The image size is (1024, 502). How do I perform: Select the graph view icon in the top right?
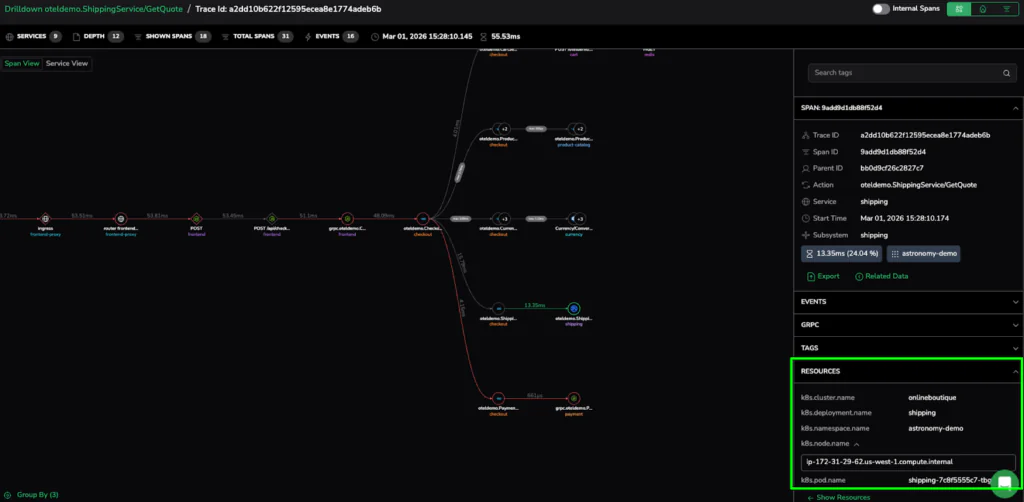pyautogui.click(x=959, y=9)
